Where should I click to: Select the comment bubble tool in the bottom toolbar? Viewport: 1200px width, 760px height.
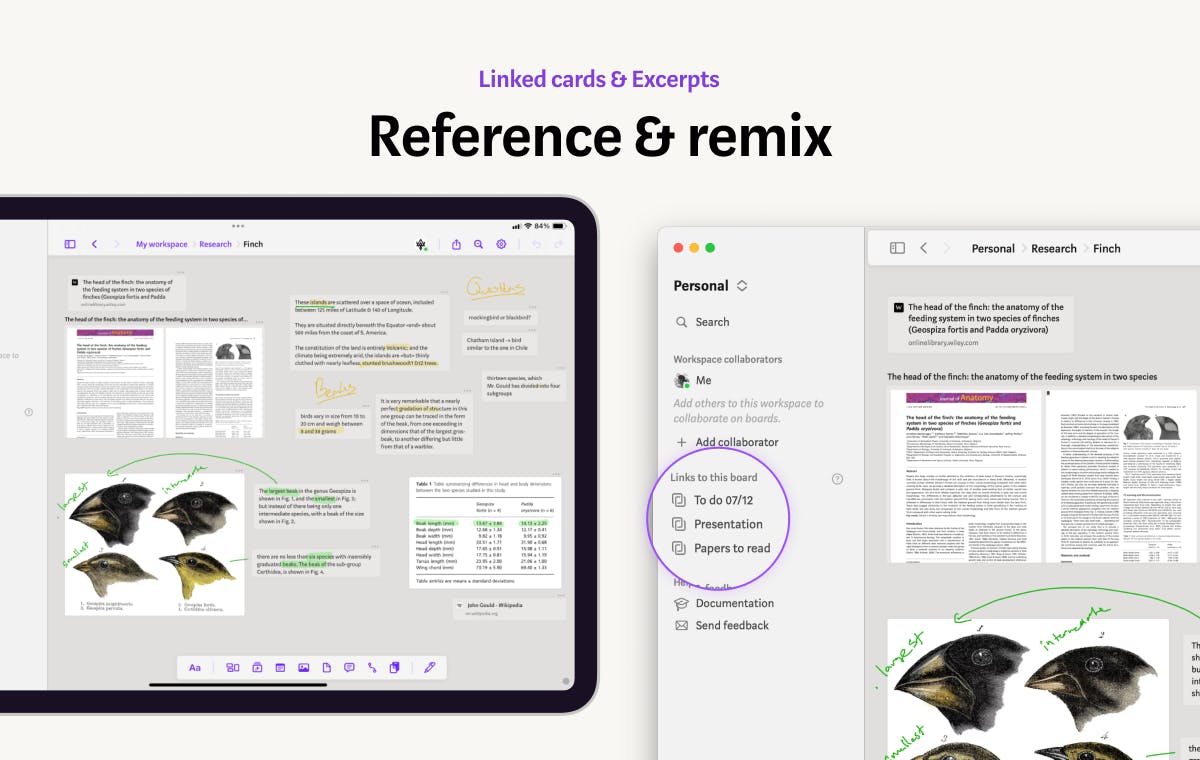[349, 667]
